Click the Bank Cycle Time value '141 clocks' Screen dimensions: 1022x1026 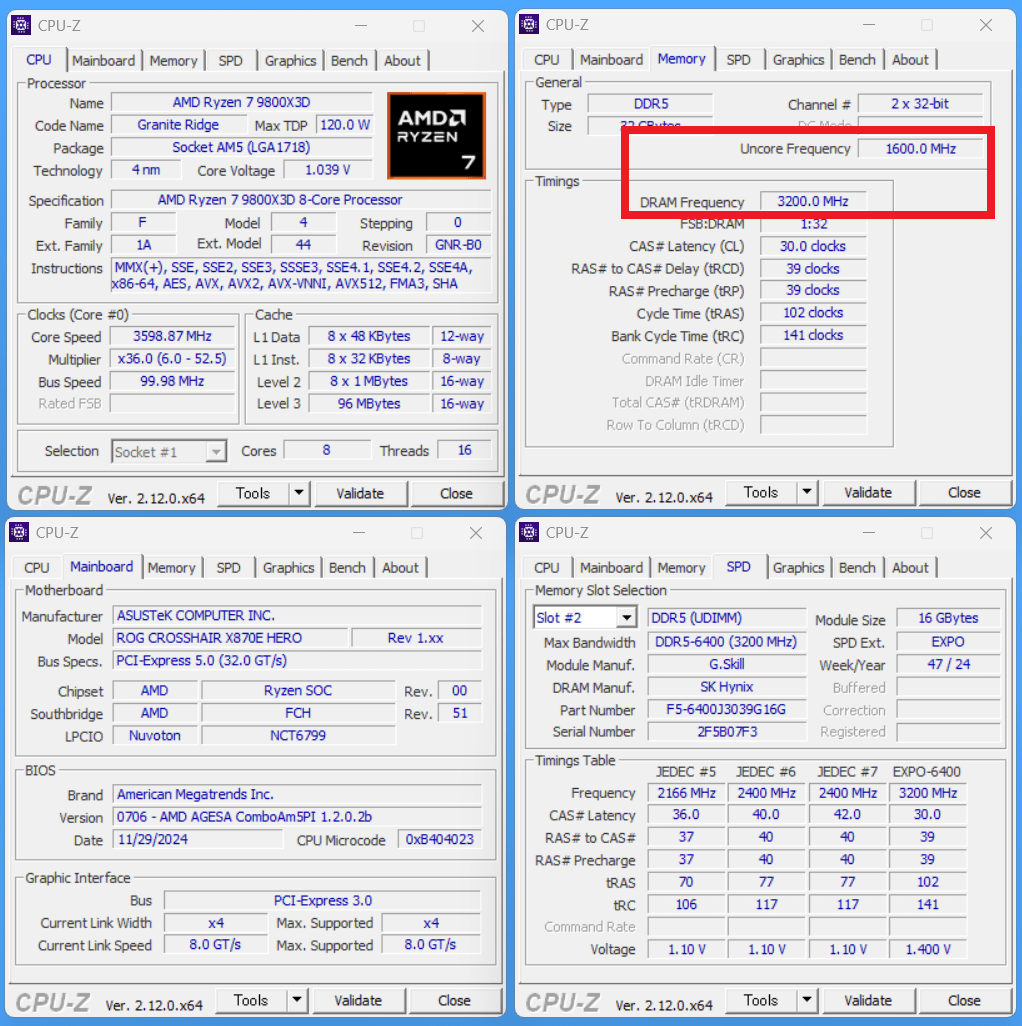tap(813, 335)
